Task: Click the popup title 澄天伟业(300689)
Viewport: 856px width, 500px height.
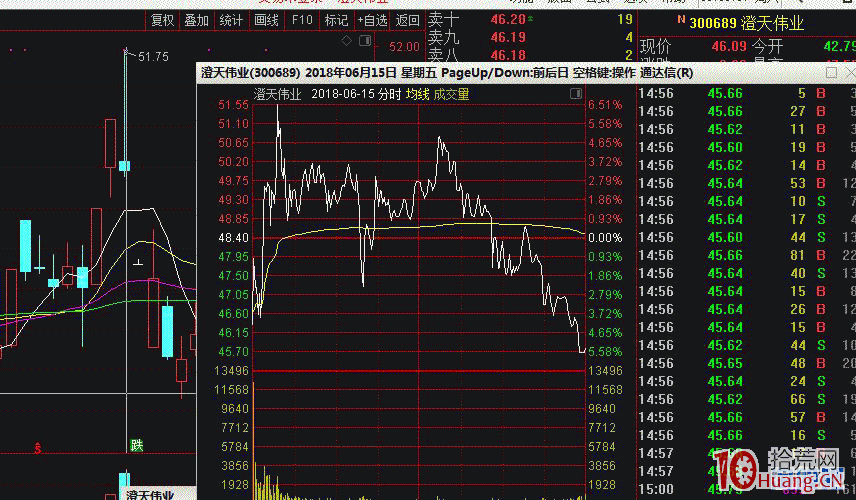Action: [251, 73]
